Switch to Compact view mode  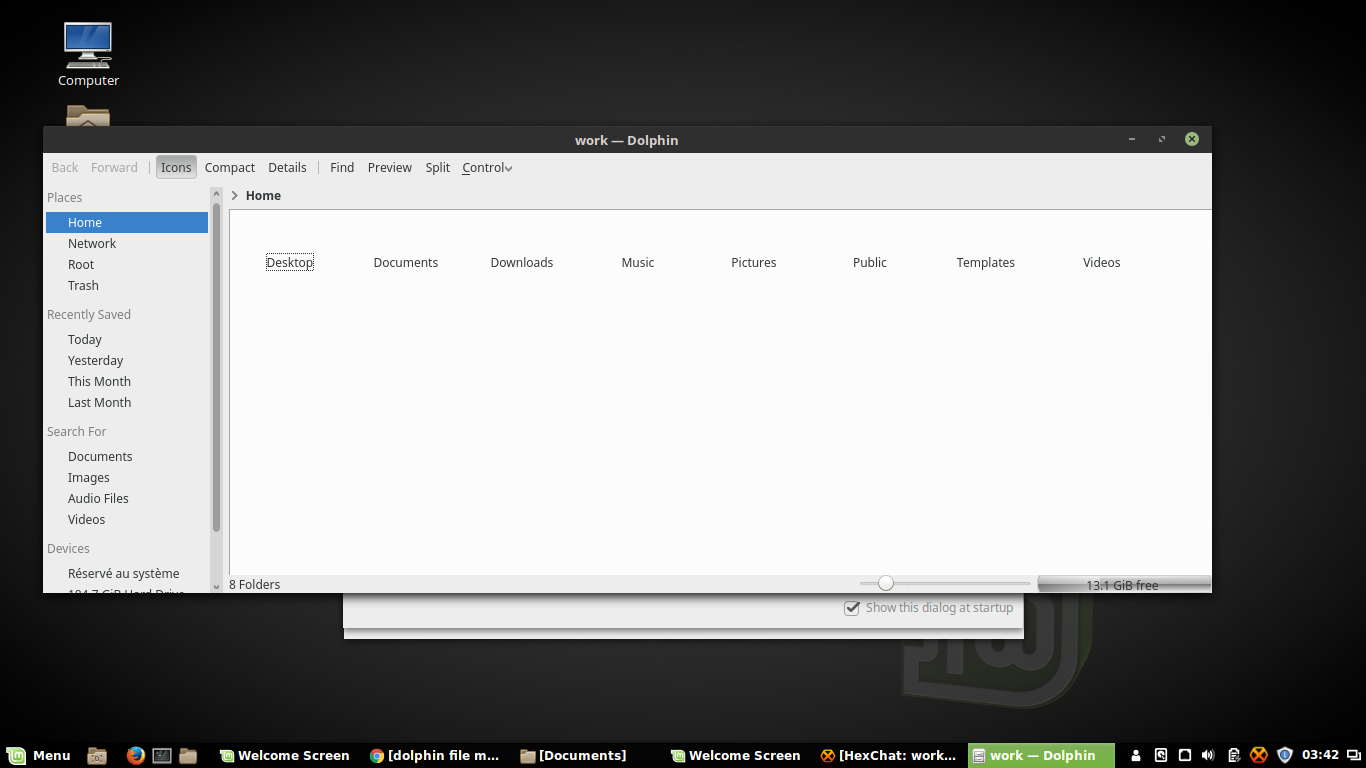(x=229, y=167)
